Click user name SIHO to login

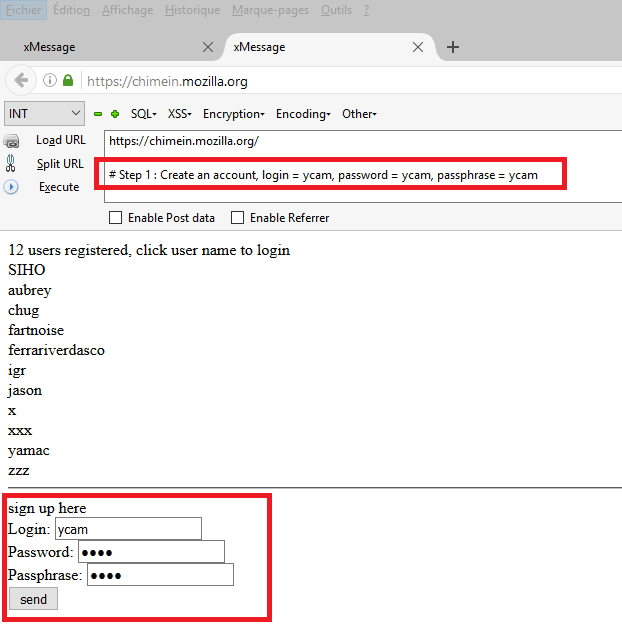pos(27,270)
